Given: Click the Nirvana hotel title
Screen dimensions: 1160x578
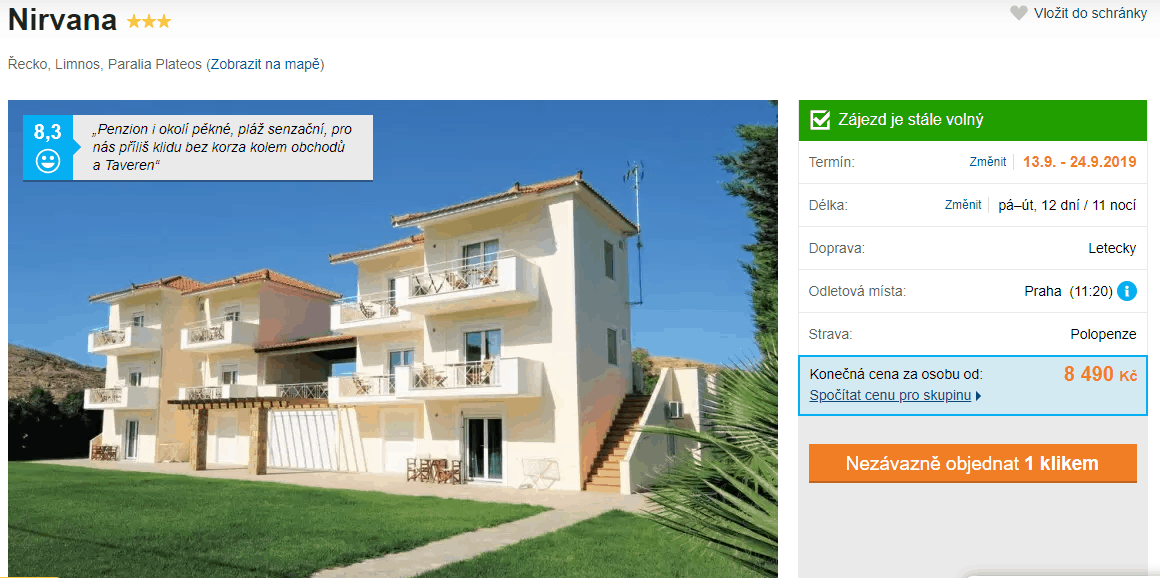Looking at the screenshot, I should coord(62,21).
